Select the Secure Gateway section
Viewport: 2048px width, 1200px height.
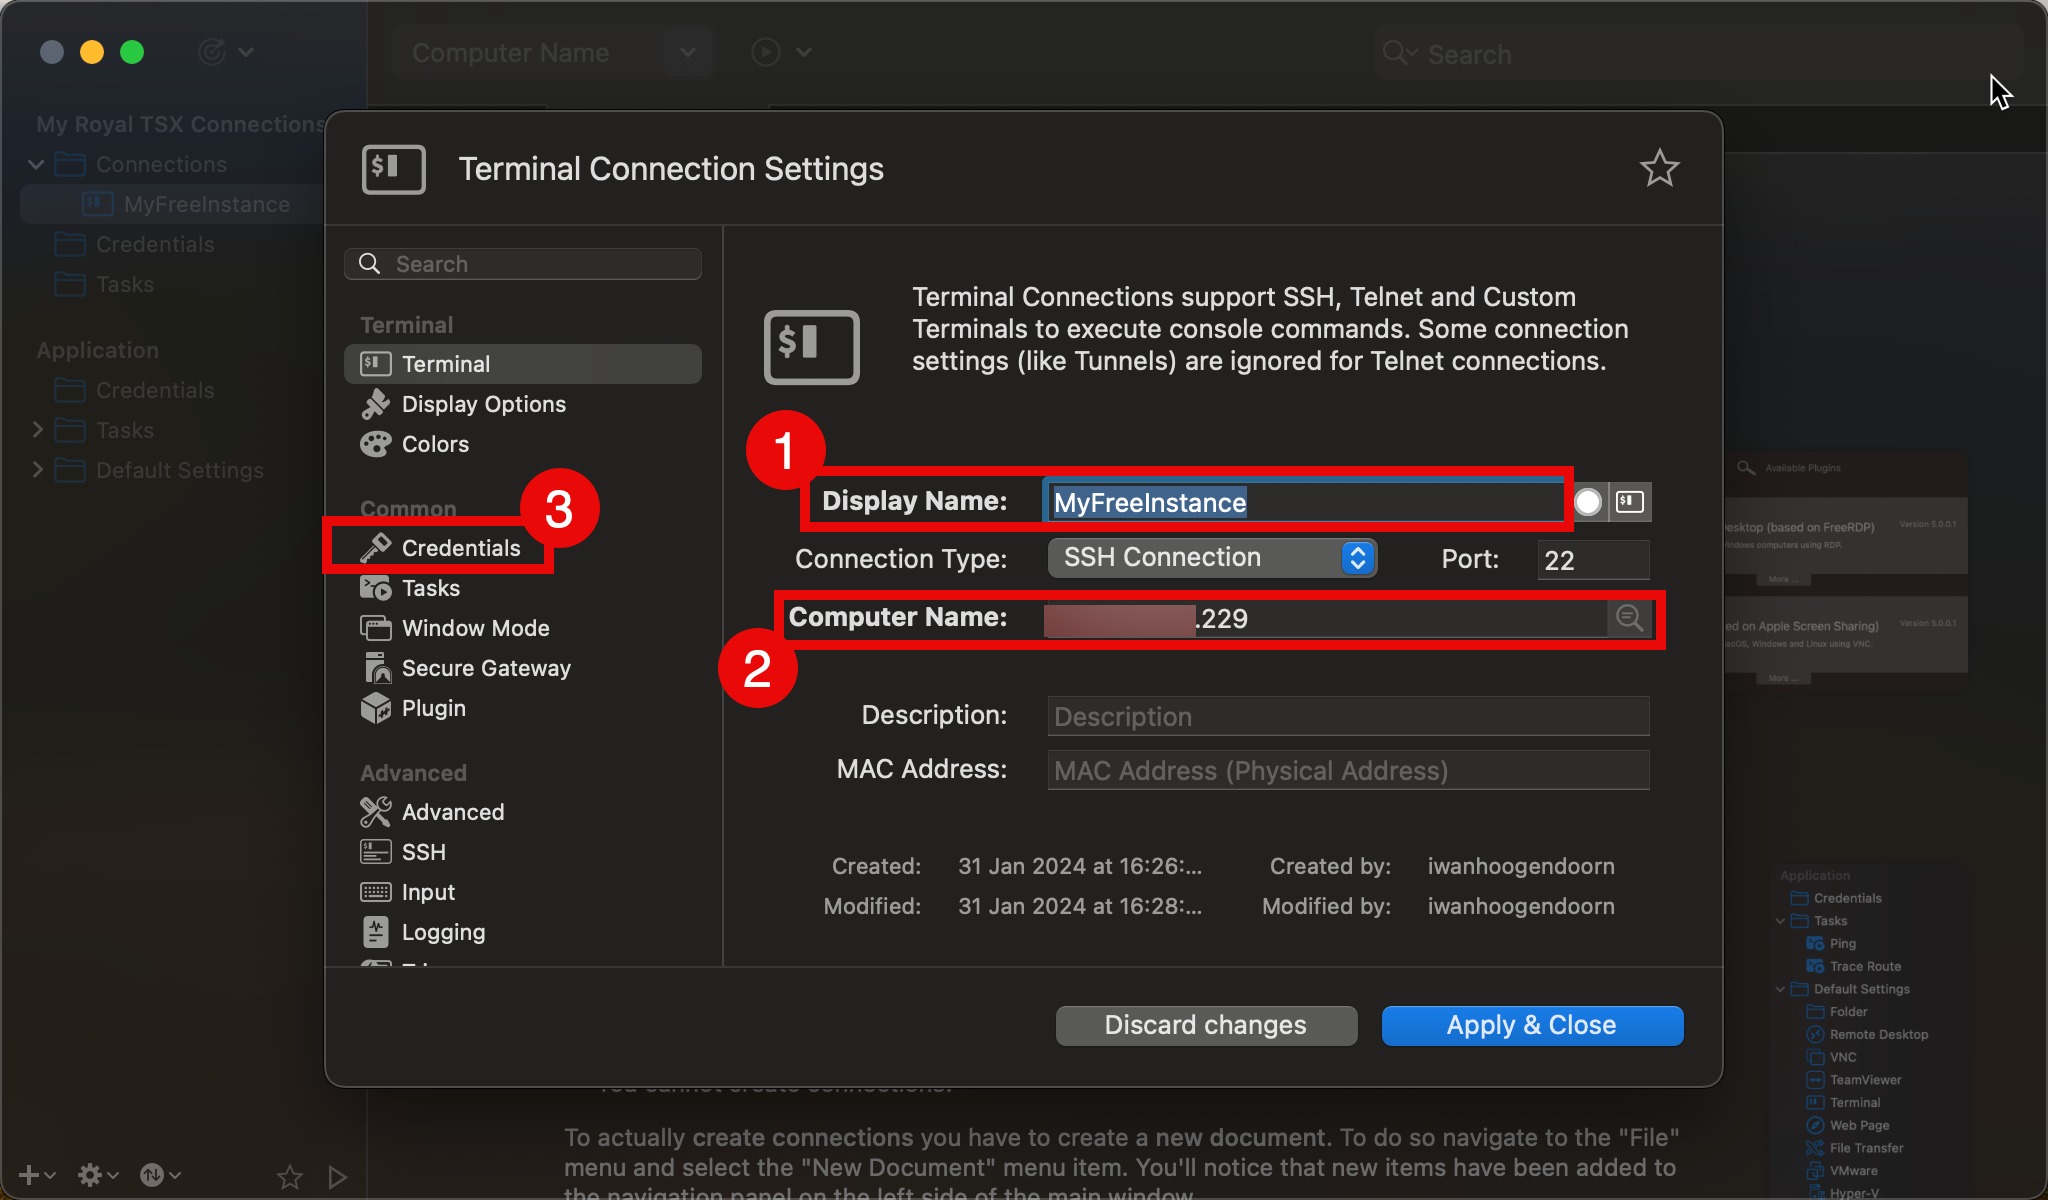(485, 668)
